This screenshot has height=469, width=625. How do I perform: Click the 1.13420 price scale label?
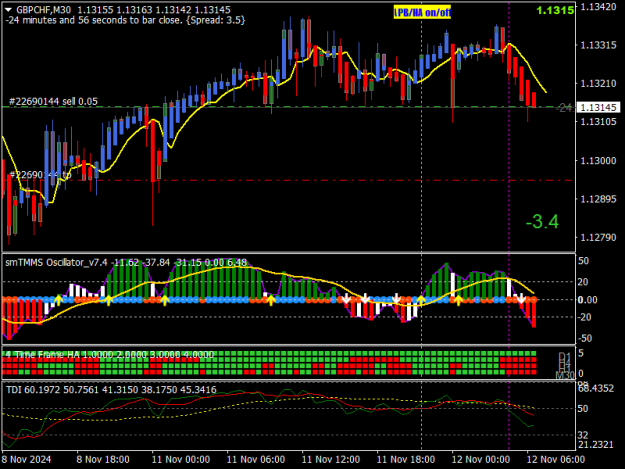point(598,7)
